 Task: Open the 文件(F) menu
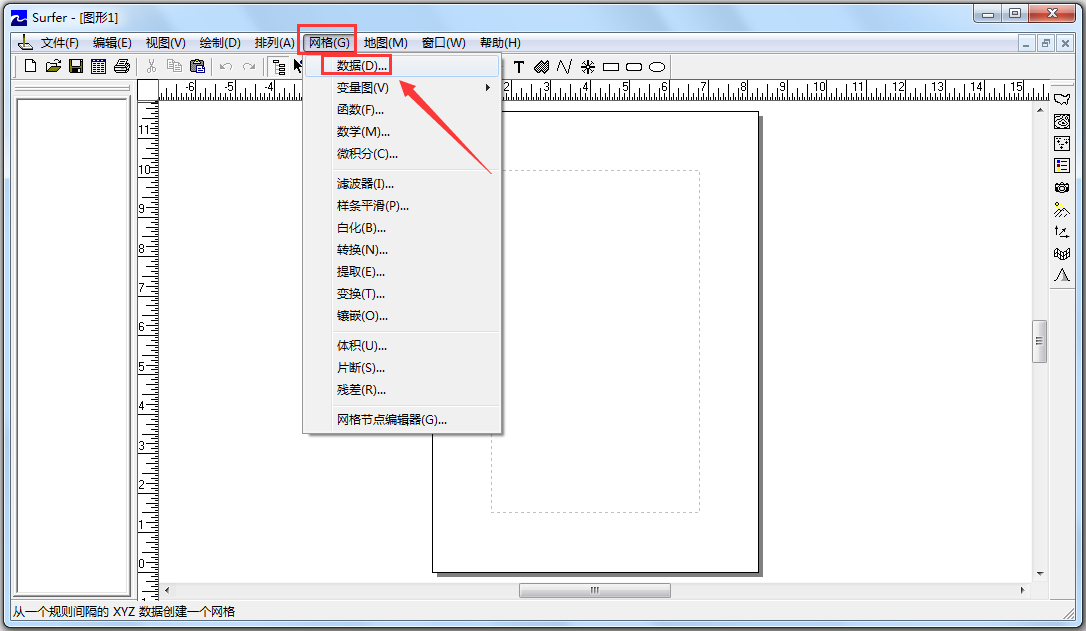click(x=60, y=42)
